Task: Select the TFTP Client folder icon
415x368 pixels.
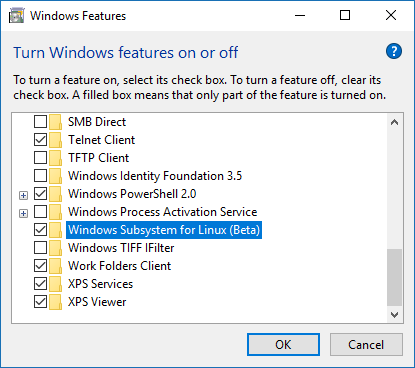Action: [x=55, y=158]
